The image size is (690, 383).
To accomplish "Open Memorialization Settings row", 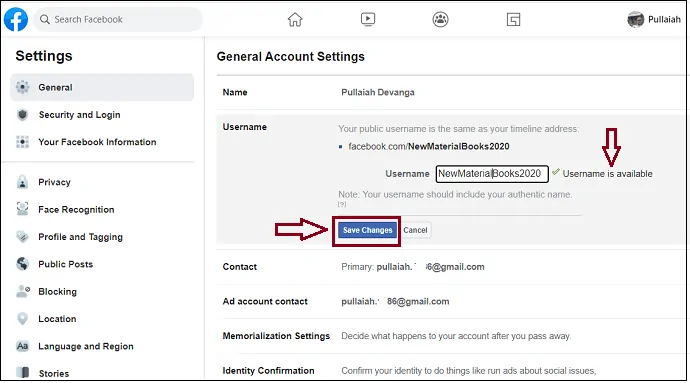I will point(451,336).
